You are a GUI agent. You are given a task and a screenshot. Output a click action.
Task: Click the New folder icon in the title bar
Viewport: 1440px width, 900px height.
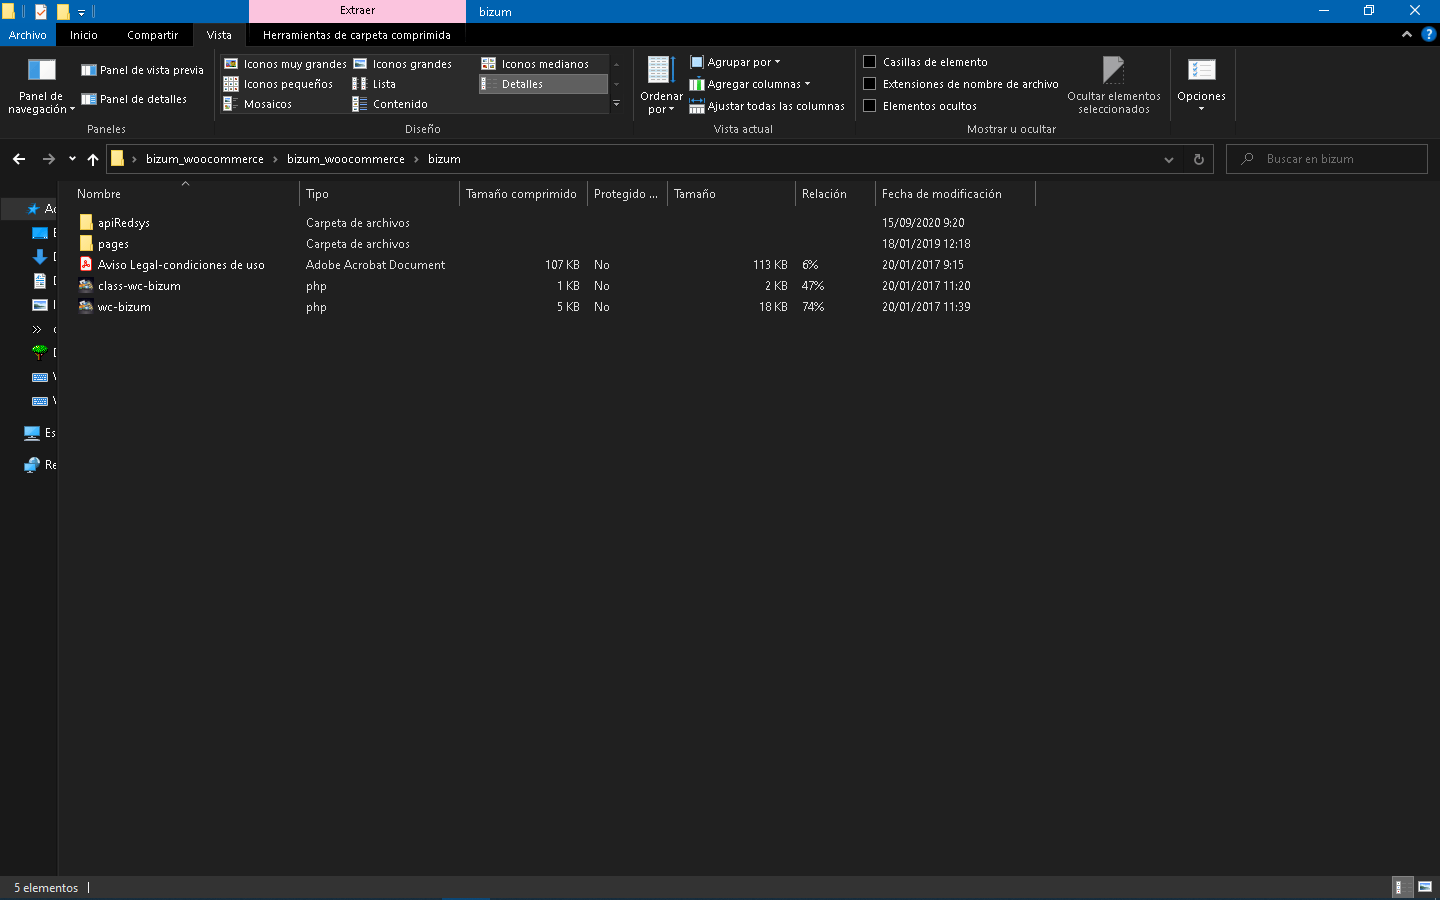pos(63,12)
